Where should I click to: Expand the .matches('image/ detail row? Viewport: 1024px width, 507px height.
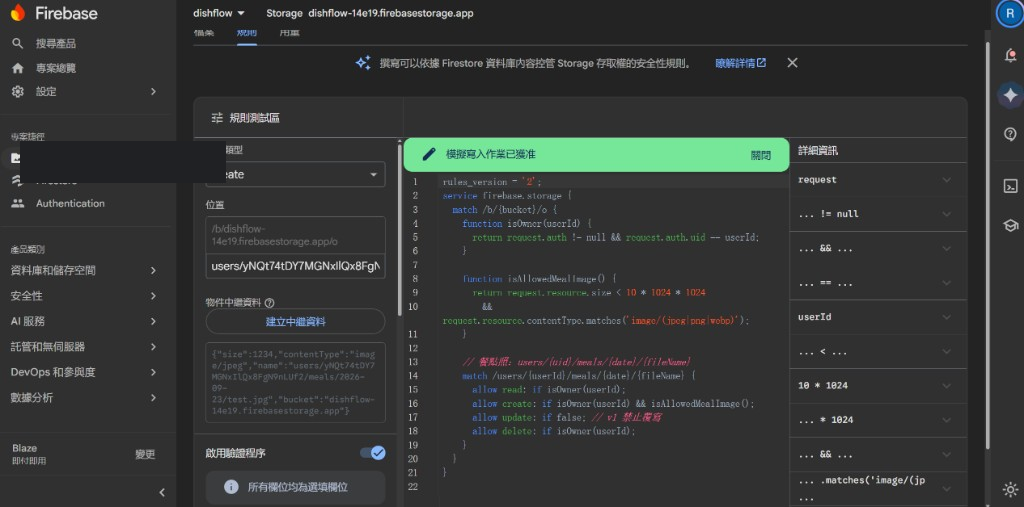pos(878,489)
